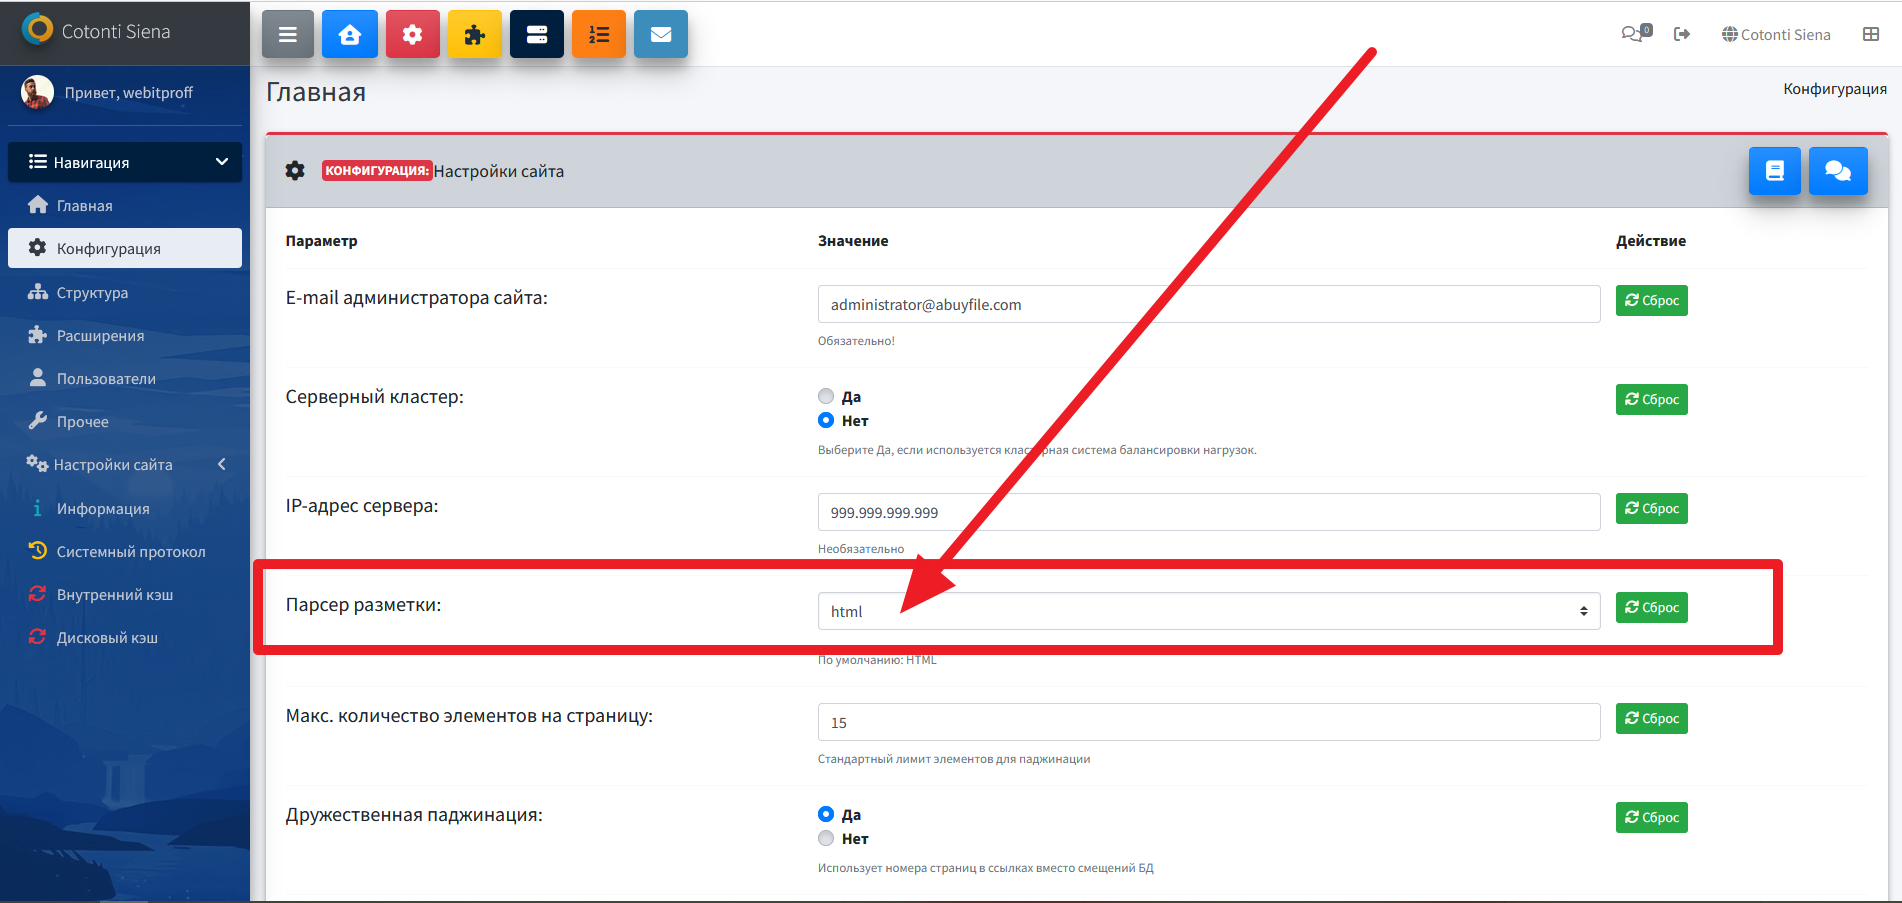Click the hamburger menu toggle button
The width and height of the screenshot is (1902, 903).
pos(288,35)
